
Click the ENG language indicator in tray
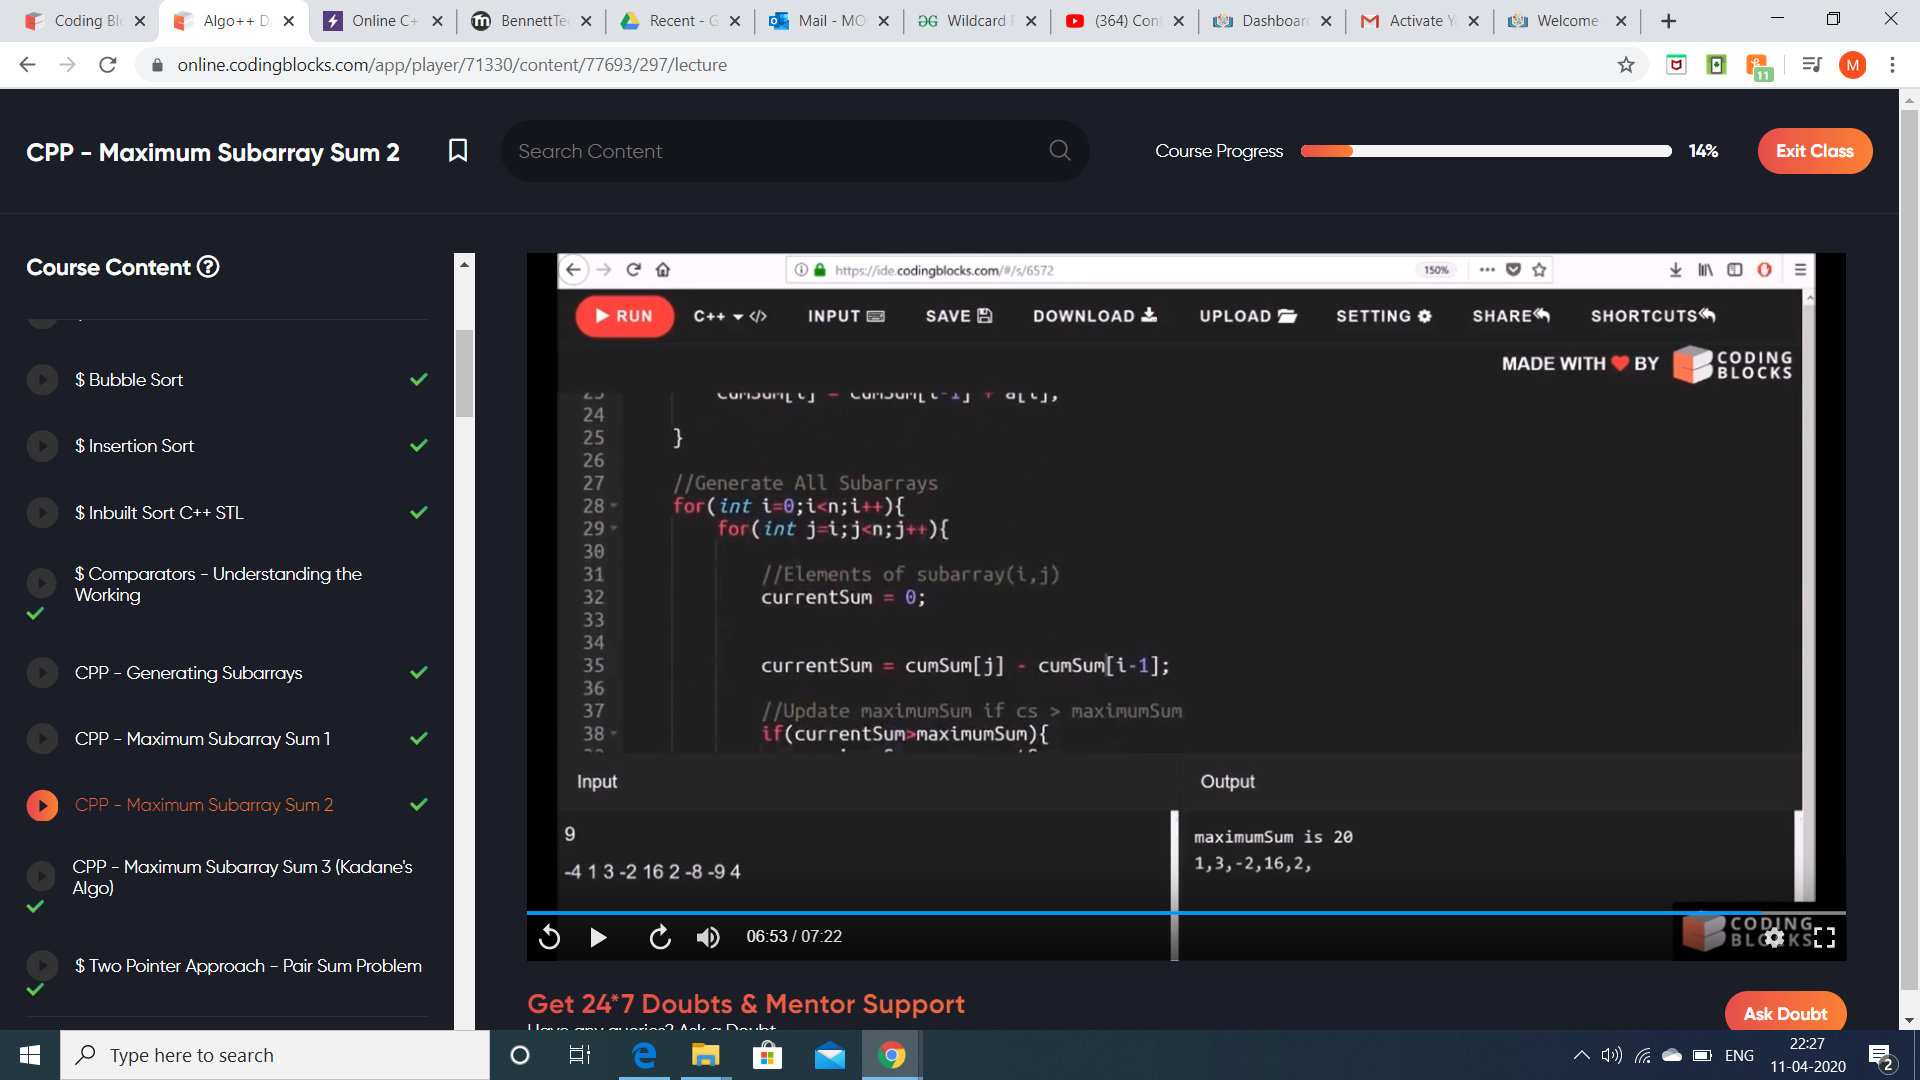tap(1739, 1055)
